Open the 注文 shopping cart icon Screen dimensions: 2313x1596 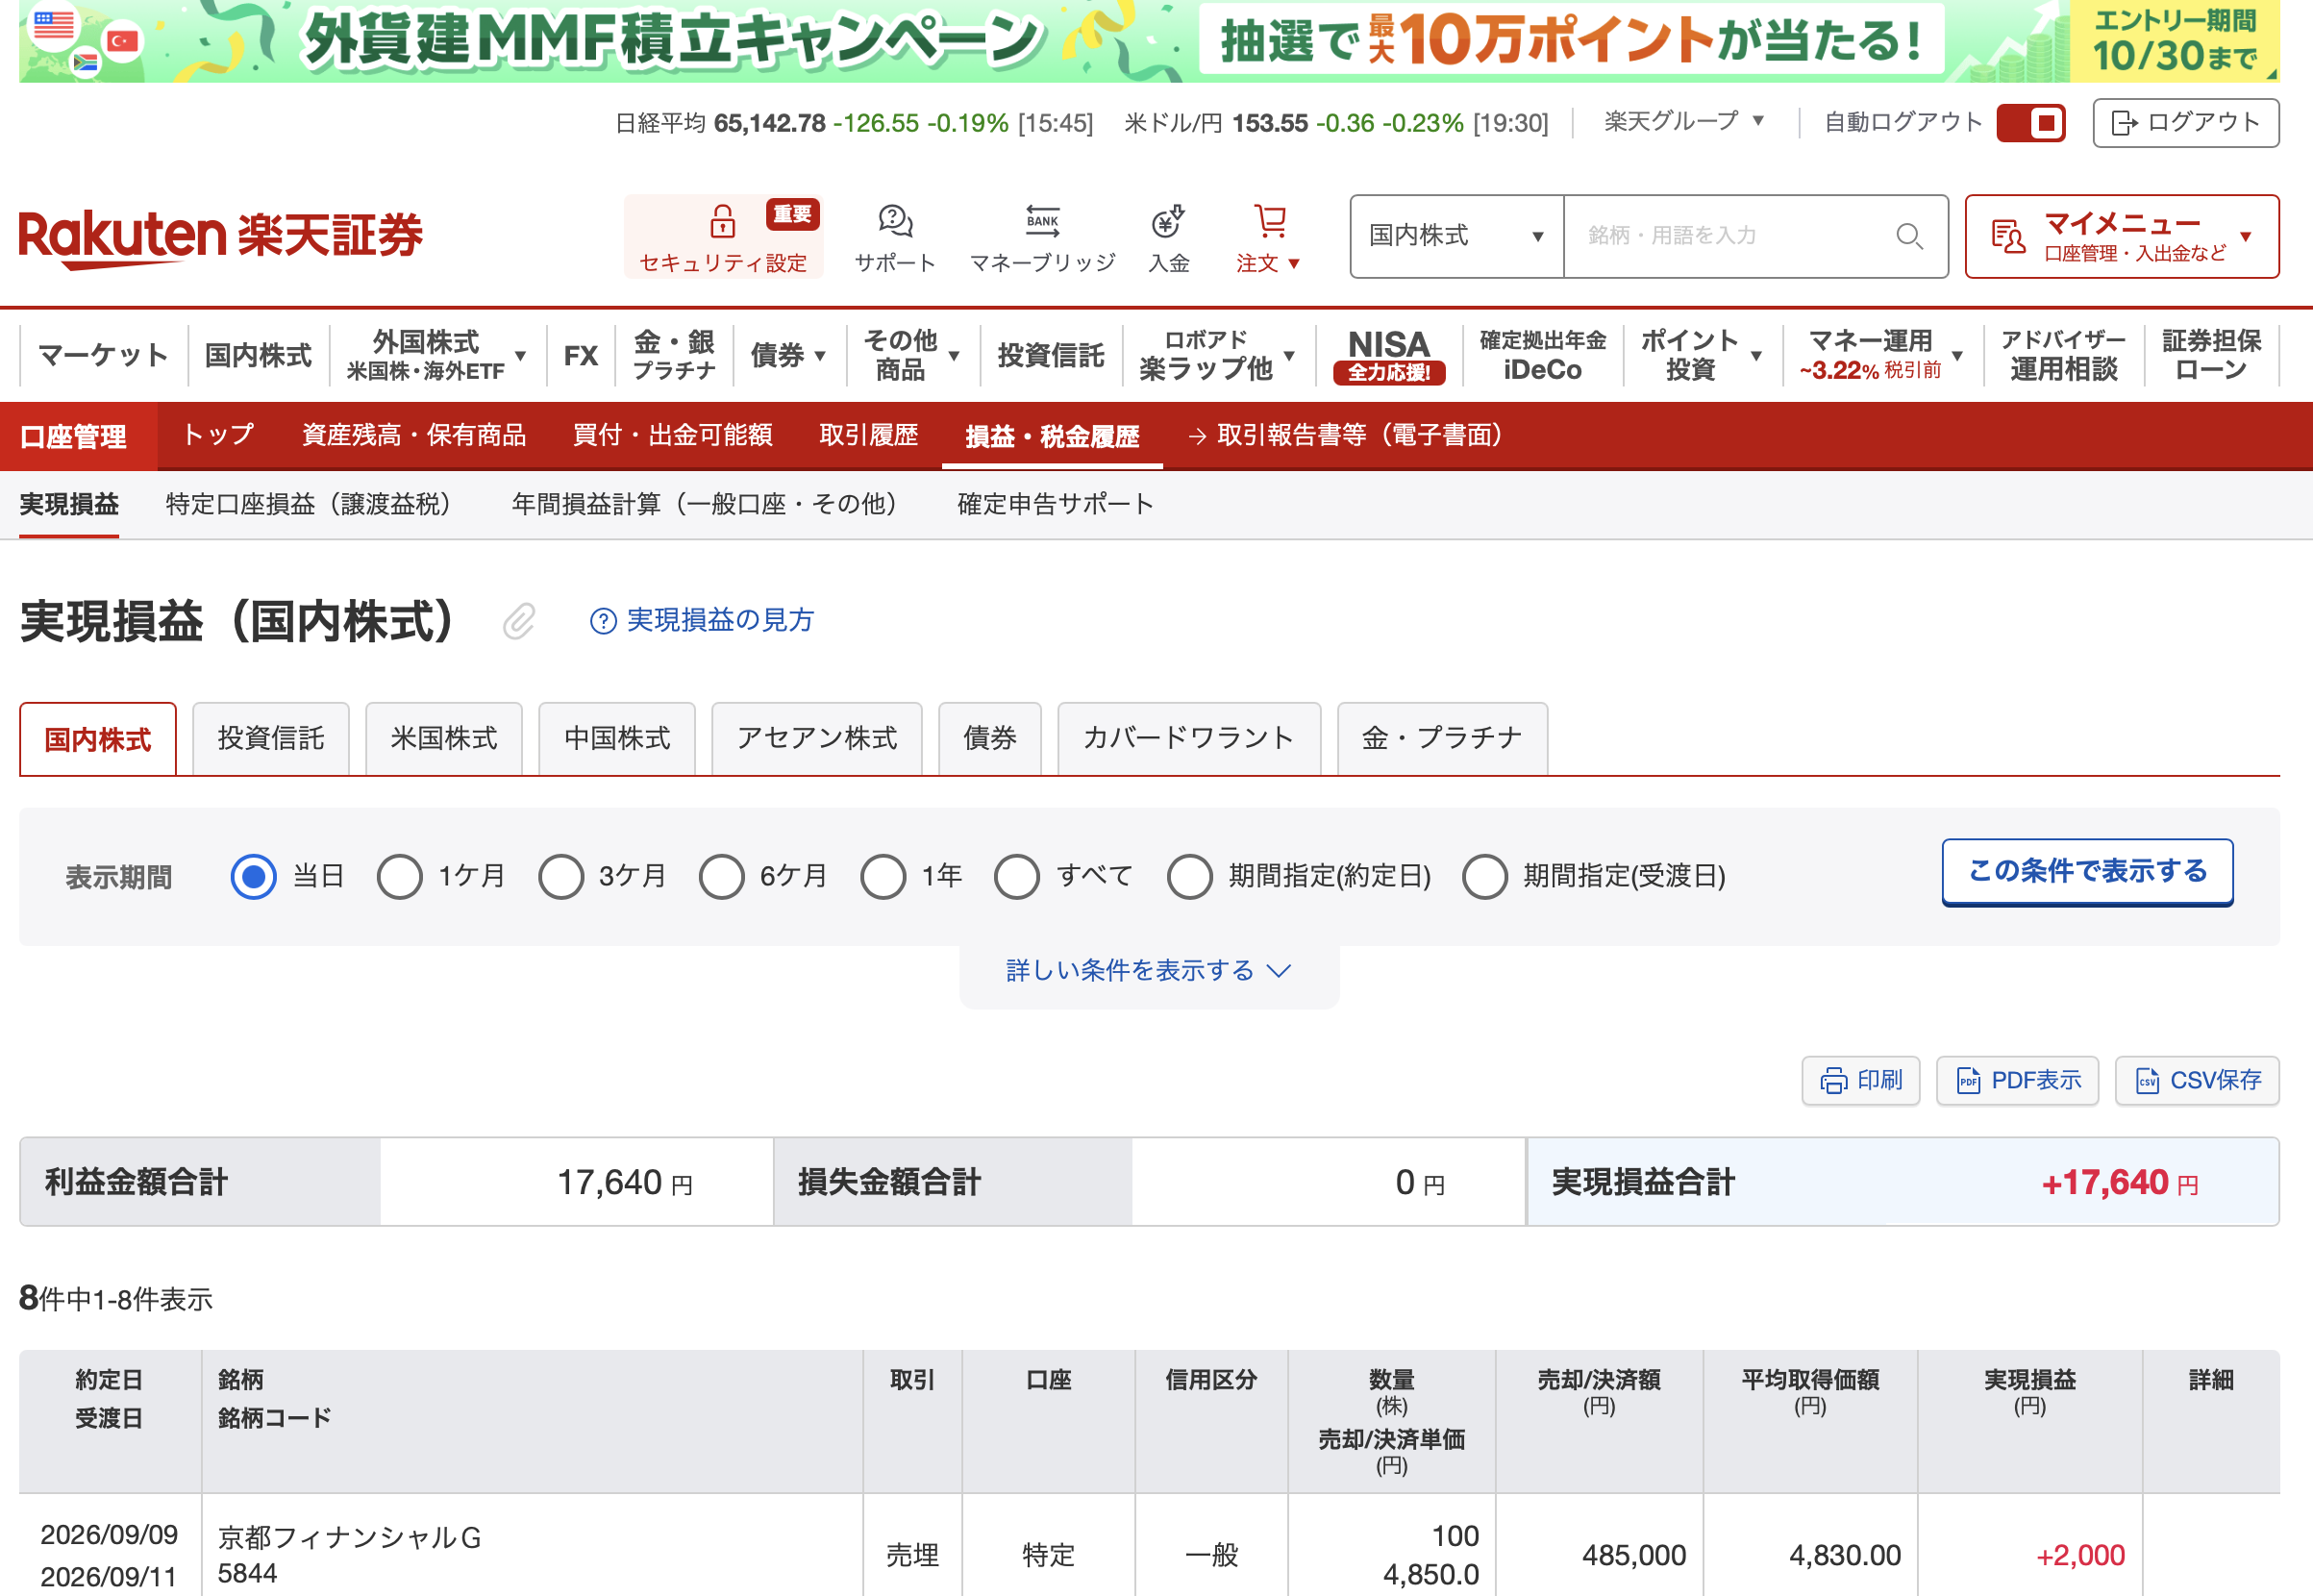coord(1270,221)
